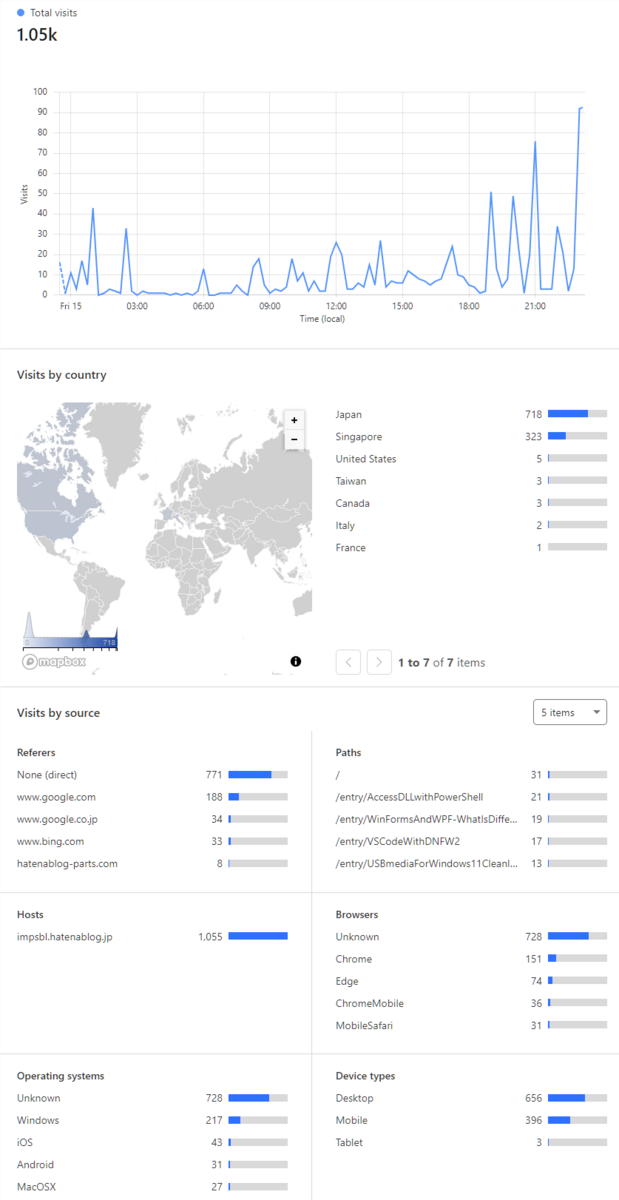Click Android operating system row

pos(152,1164)
